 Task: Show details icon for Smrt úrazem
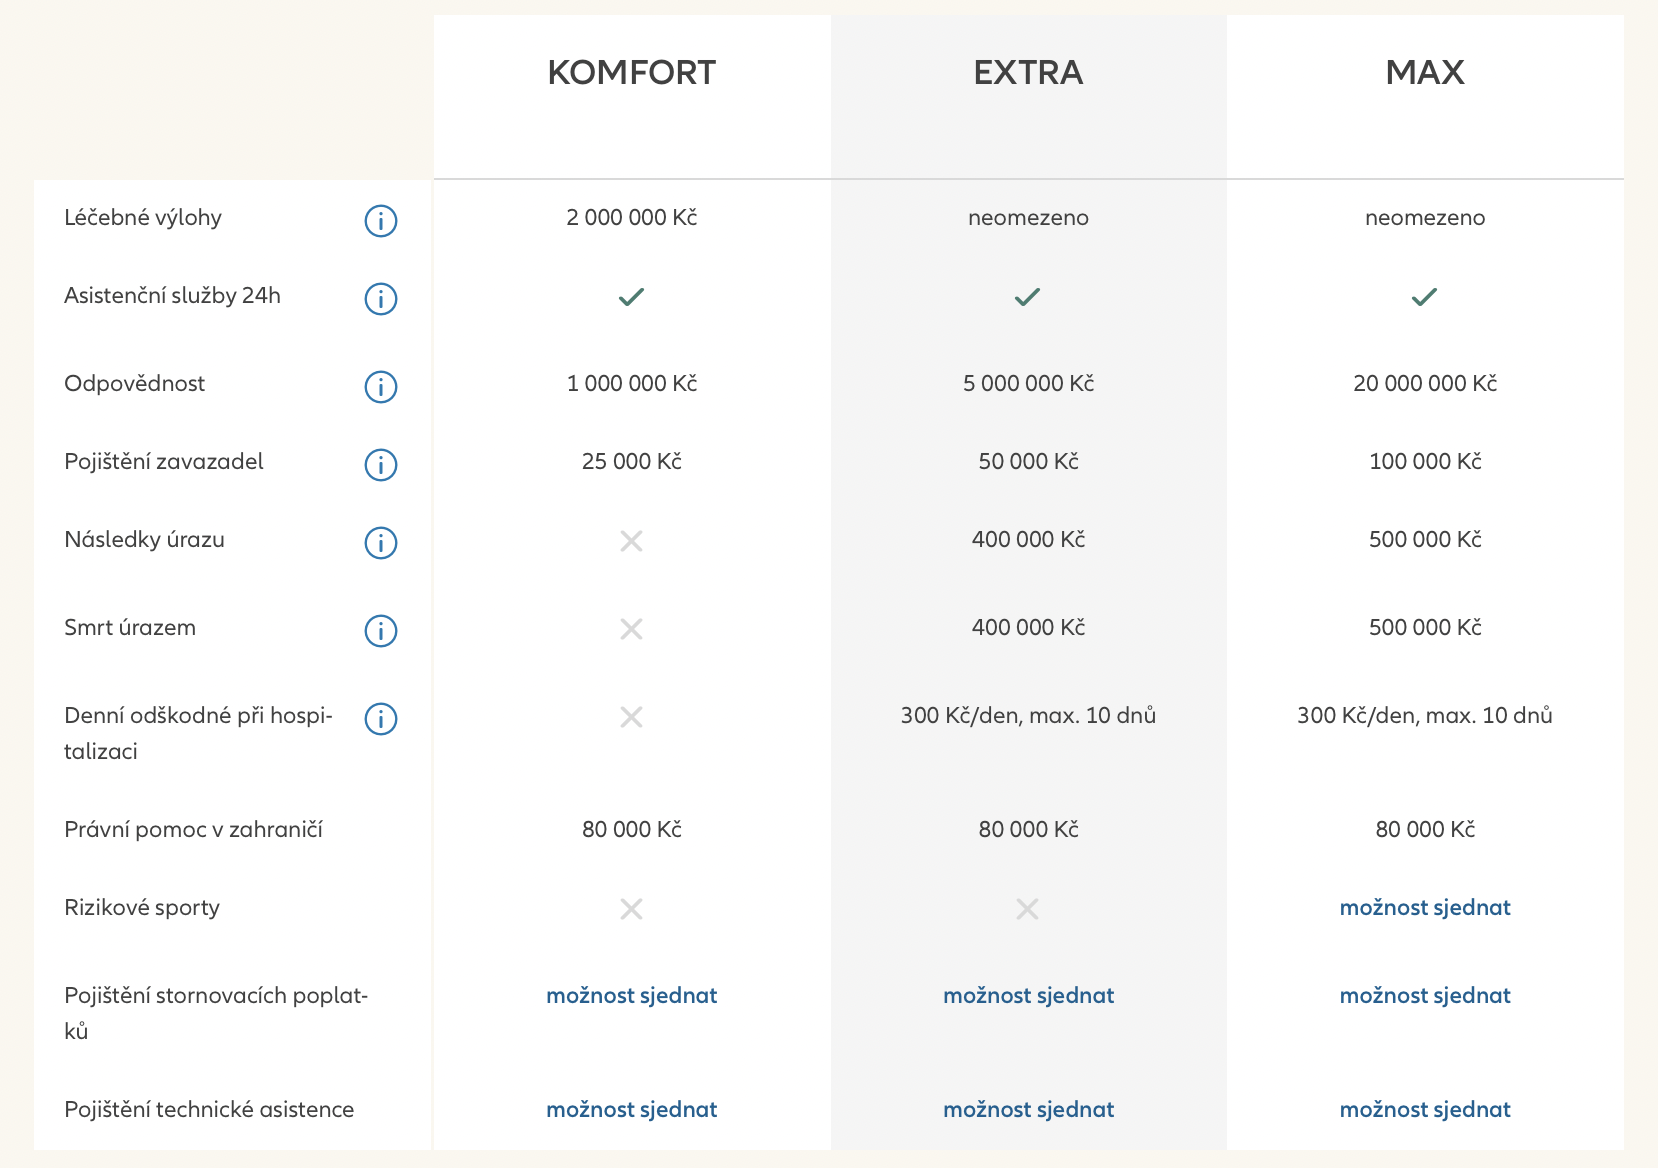click(380, 630)
